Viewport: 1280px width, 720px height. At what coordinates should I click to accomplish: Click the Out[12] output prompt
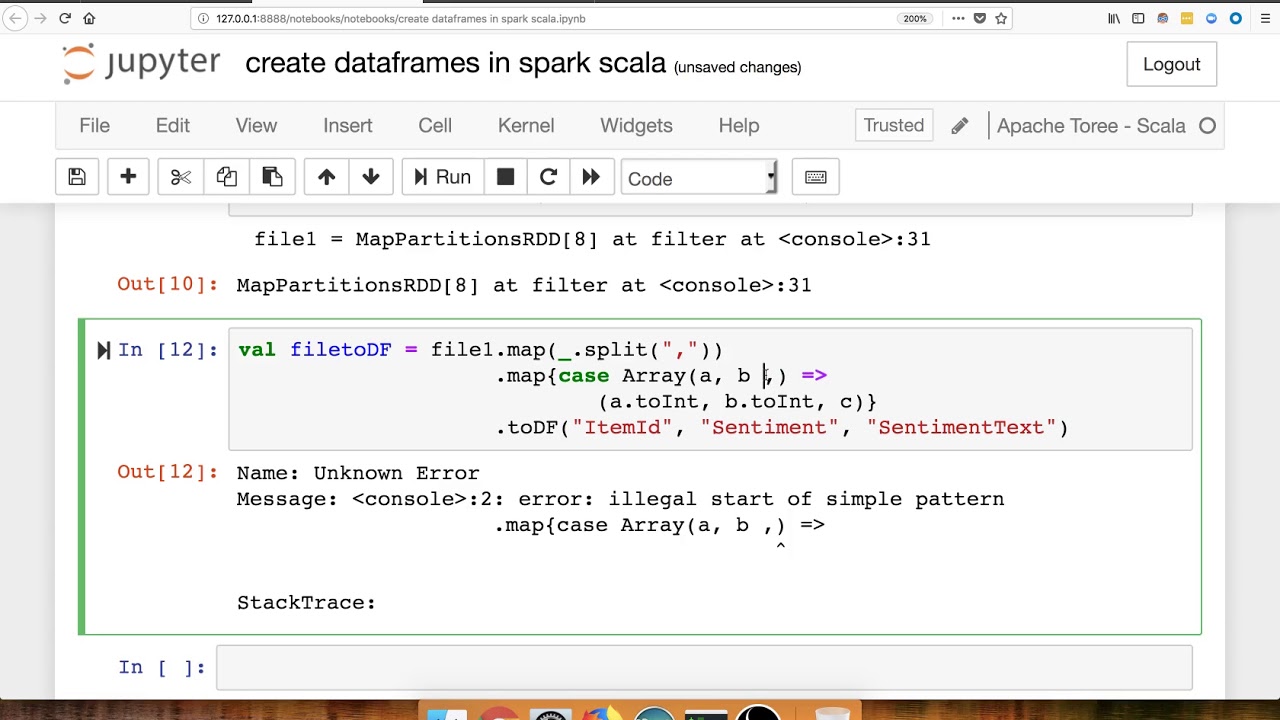click(167, 472)
